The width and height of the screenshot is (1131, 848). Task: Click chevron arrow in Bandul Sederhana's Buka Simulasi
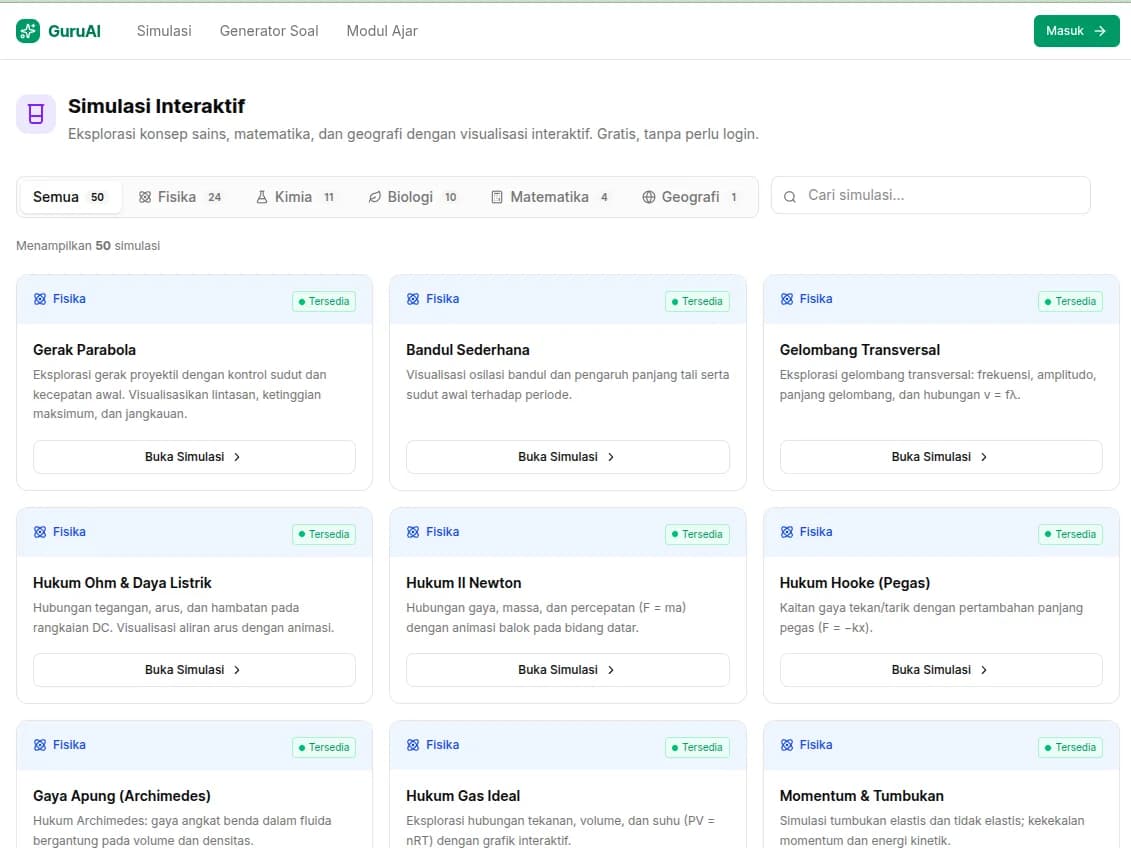610,457
